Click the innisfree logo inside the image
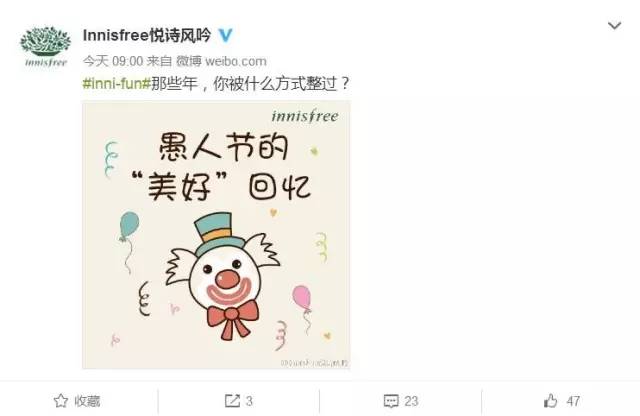This screenshot has width=640, height=416. [x=305, y=116]
